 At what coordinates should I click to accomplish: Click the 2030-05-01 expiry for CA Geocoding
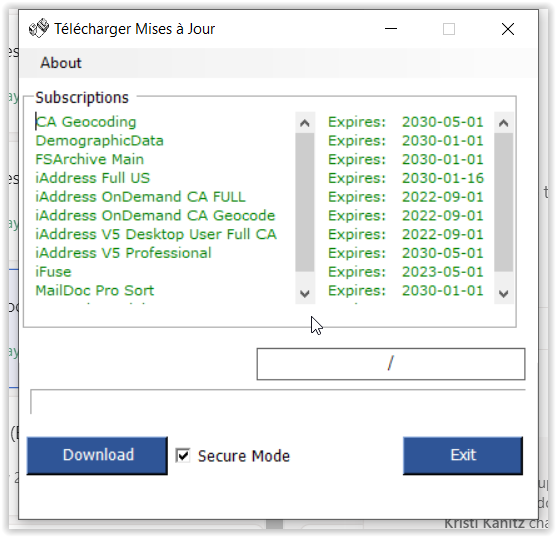click(443, 122)
